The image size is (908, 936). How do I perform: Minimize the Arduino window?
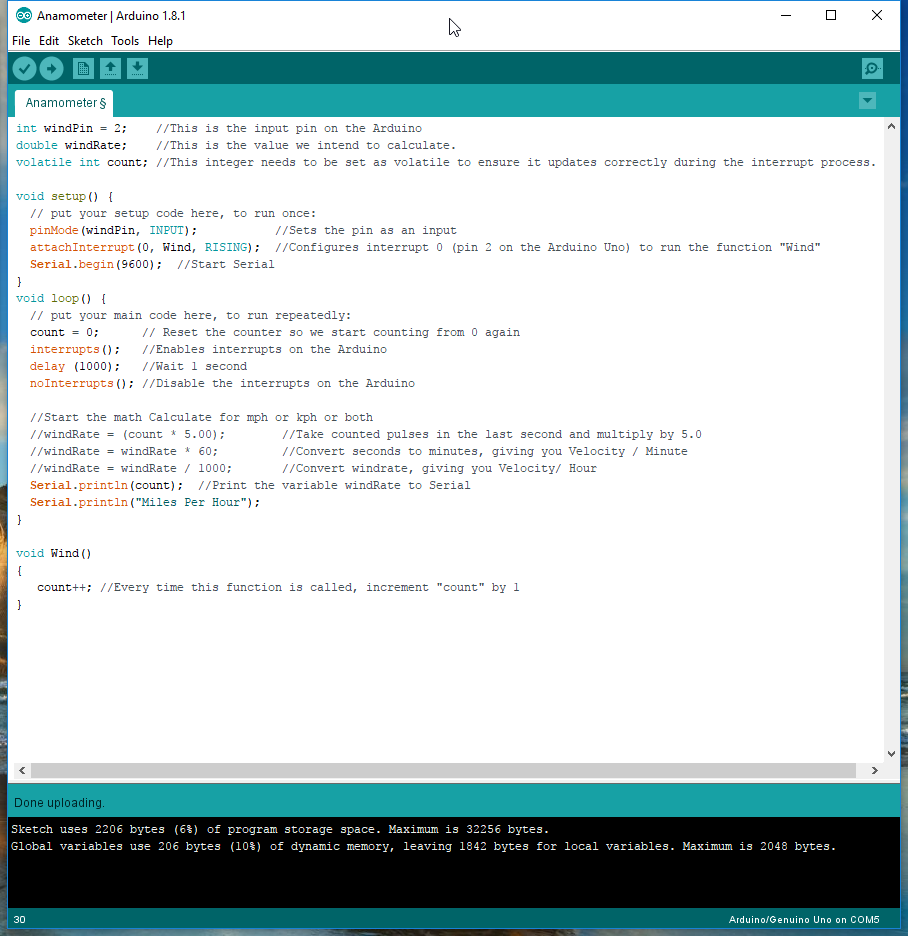(786, 16)
